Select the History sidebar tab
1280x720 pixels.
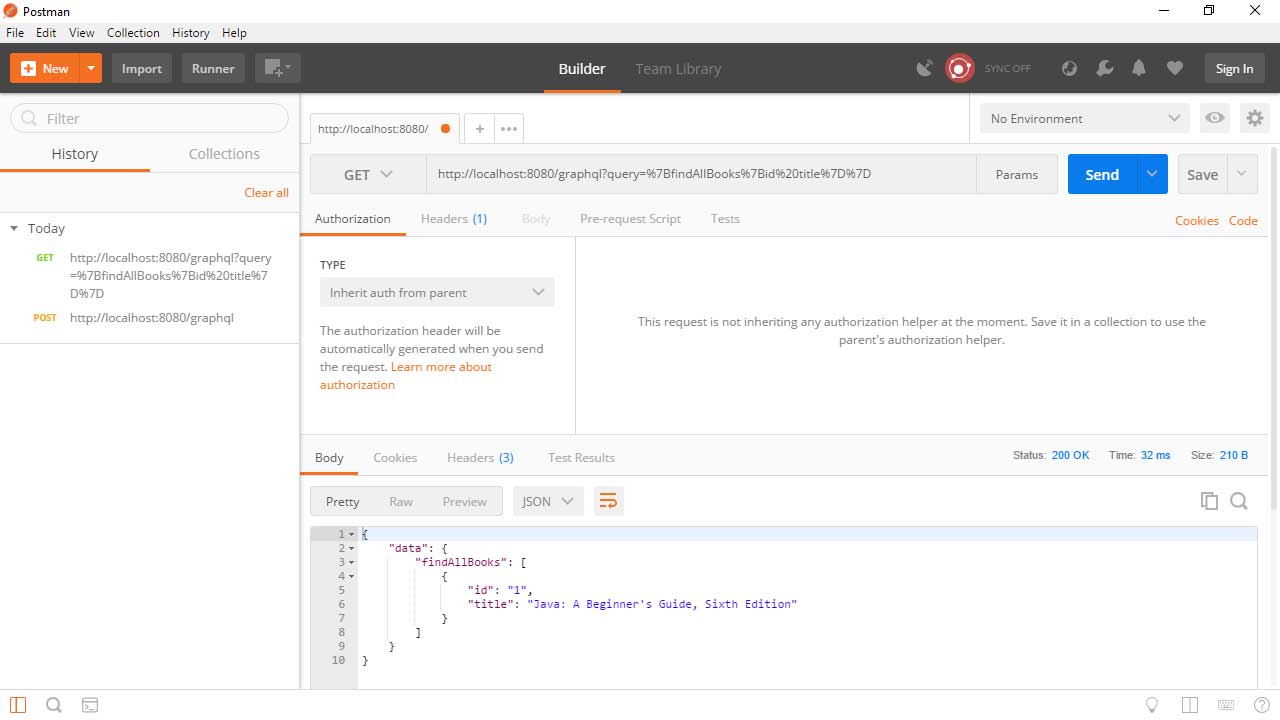(x=75, y=154)
